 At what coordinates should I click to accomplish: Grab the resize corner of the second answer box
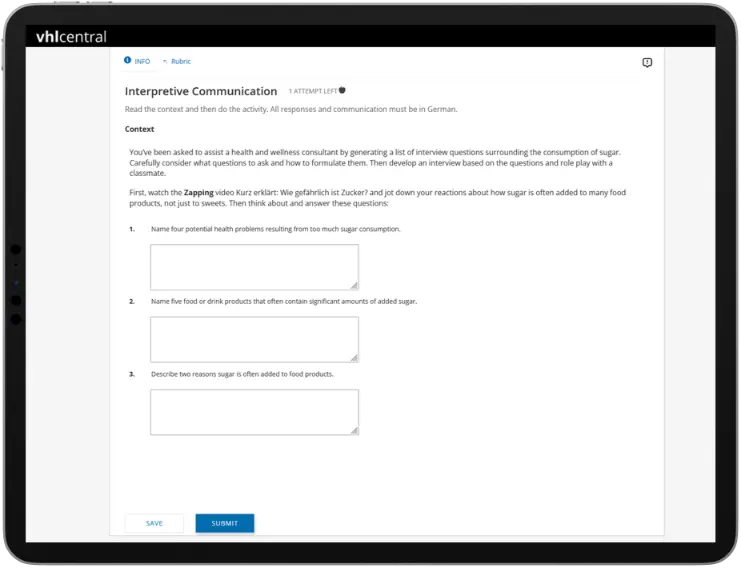tap(354, 358)
